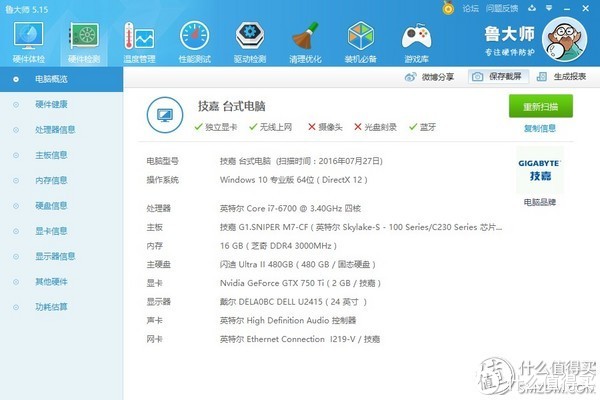Screen dimensions: 600x400
Task: Share via 微博分享
Action: tap(429, 77)
